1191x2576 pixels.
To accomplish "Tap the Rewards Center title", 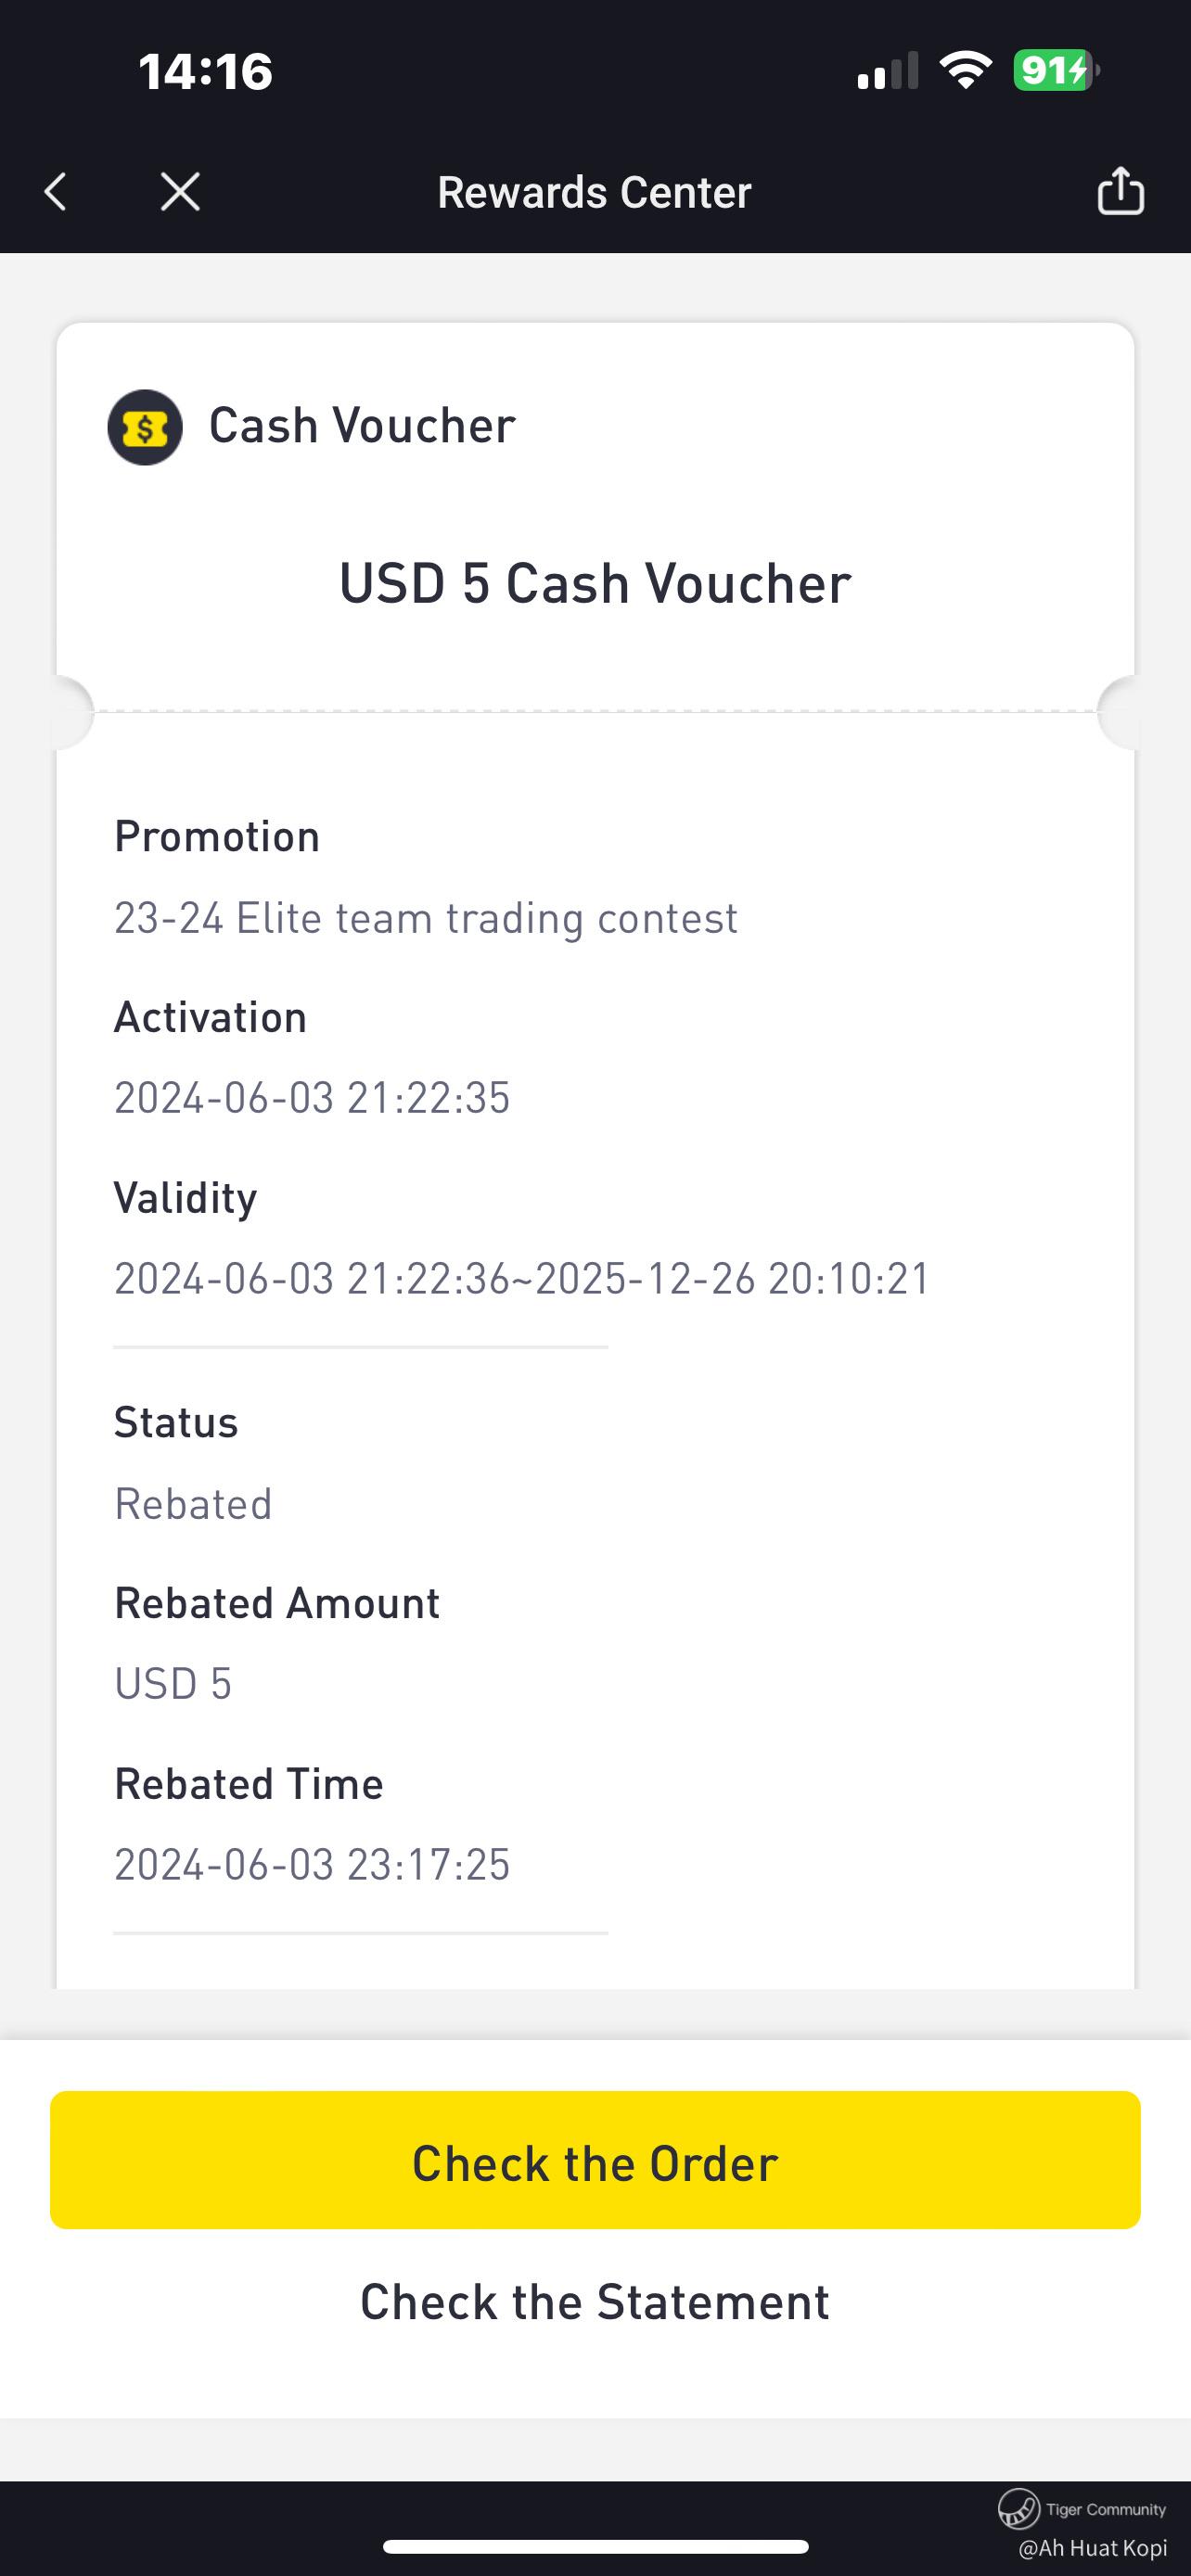I will [x=594, y=192].
